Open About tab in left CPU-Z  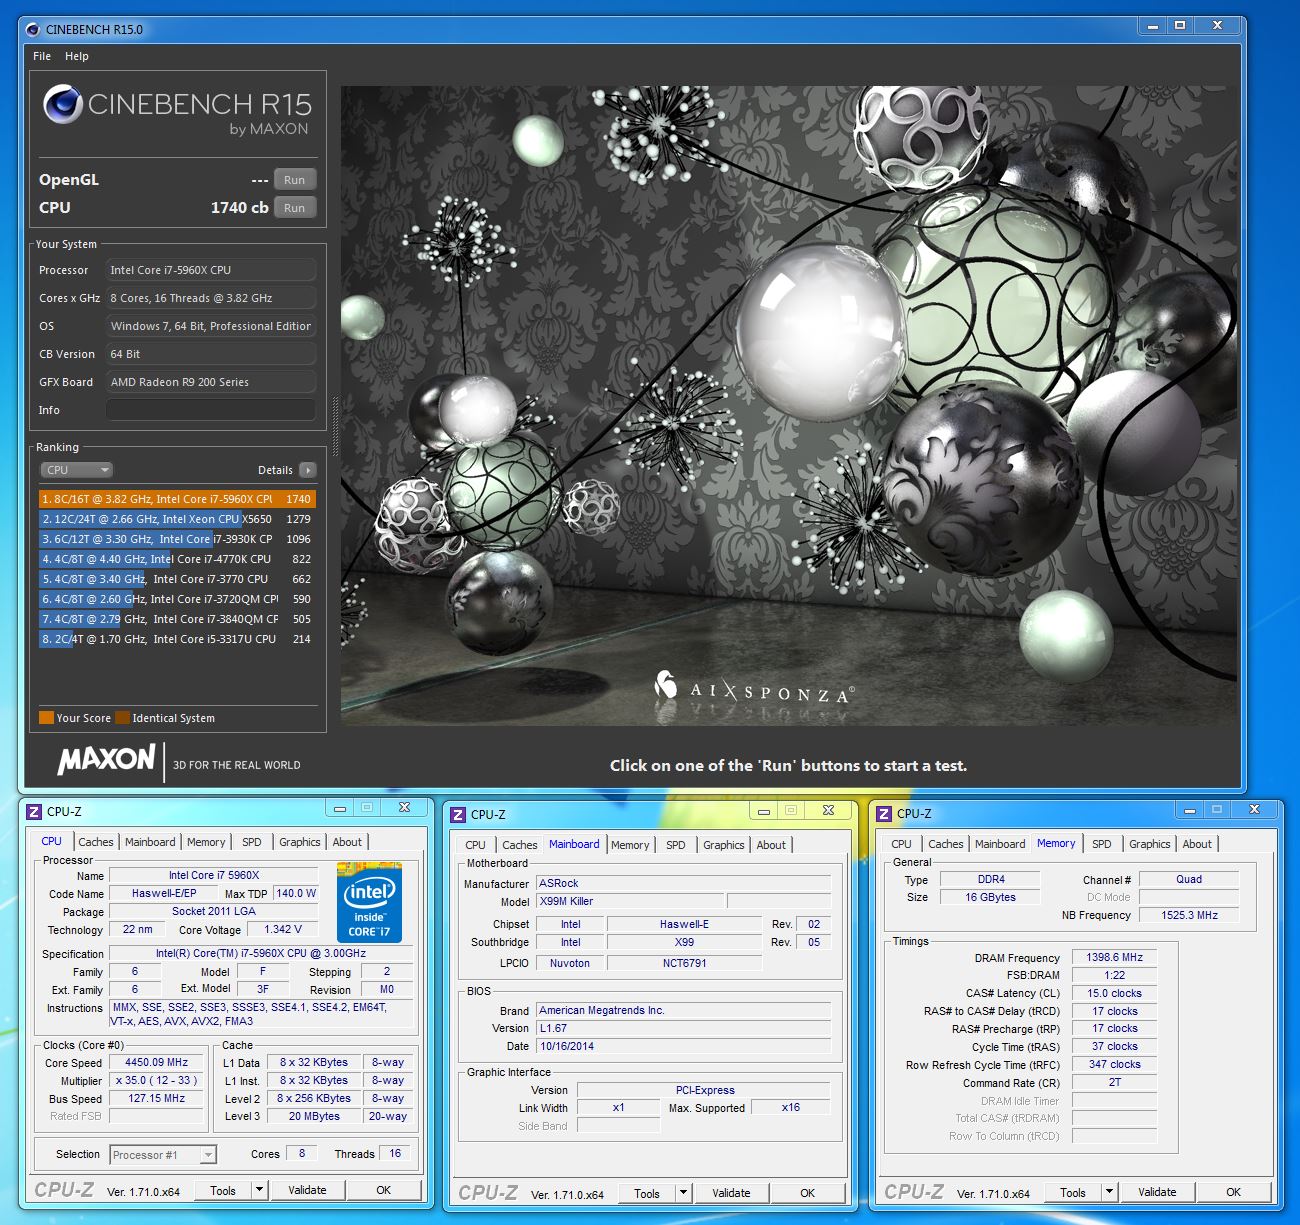click(347, 842)
